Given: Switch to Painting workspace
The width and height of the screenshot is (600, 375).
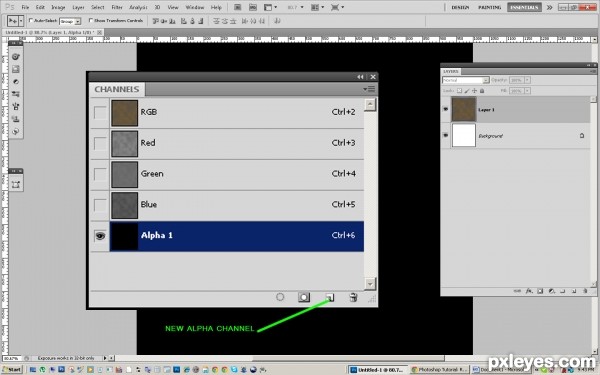Looking at the screenshot, I should 489,7.
